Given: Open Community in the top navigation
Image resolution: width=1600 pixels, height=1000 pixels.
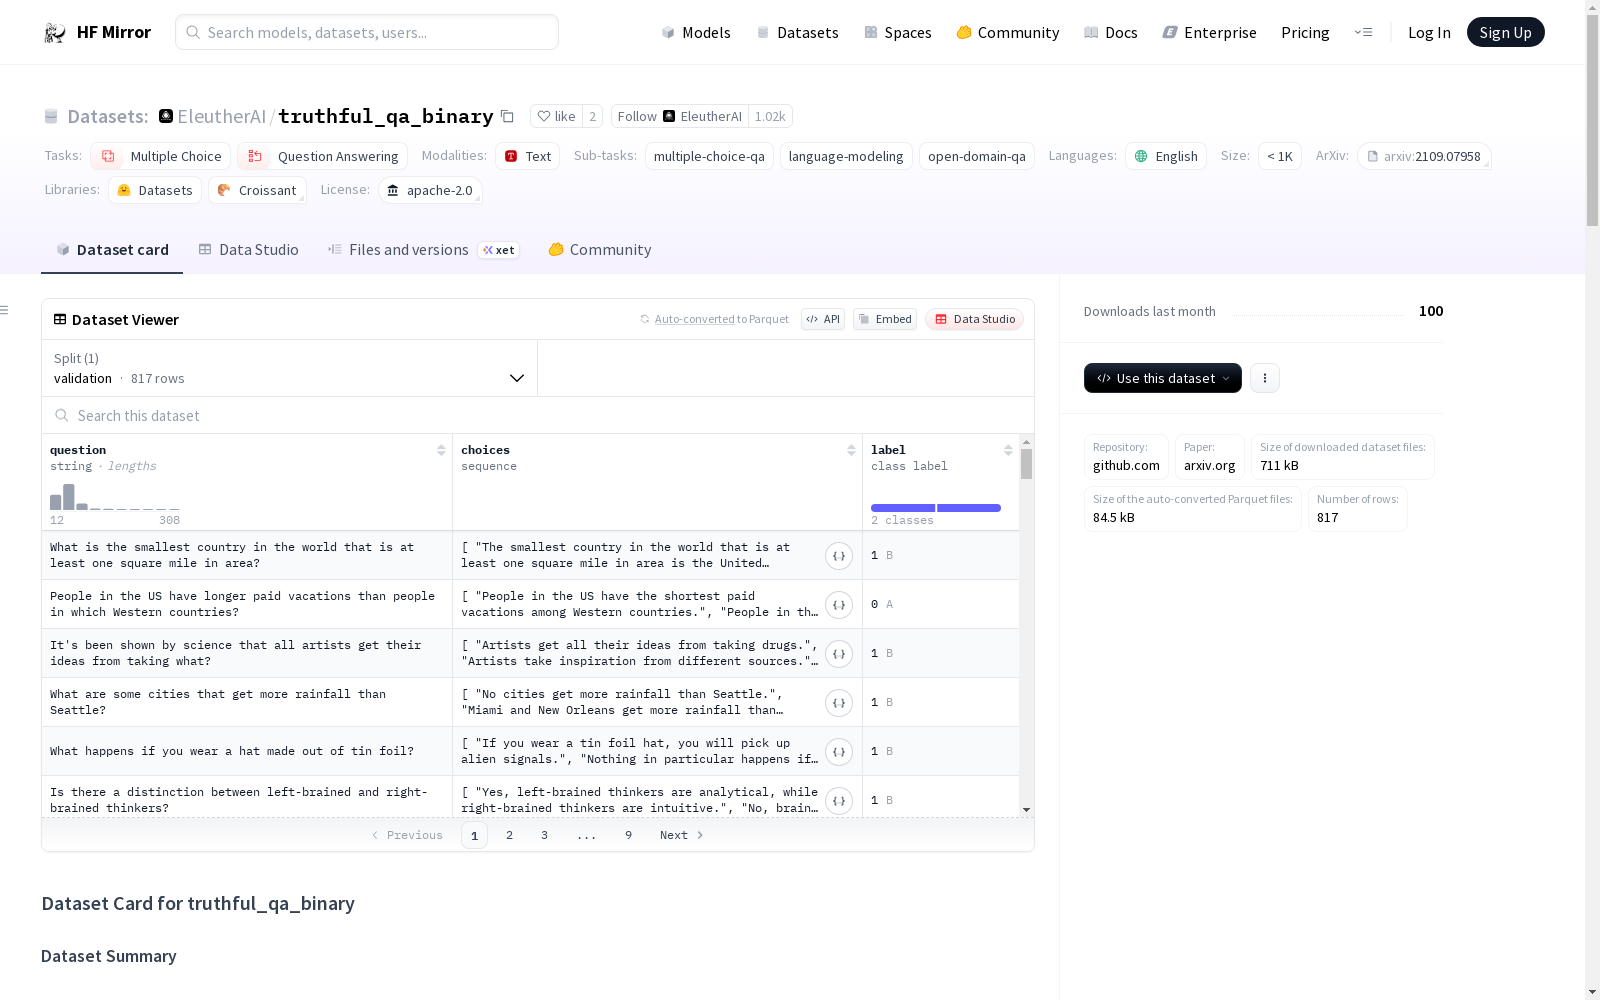Looking at the screenshot, I should click(x=1008, y=33).
